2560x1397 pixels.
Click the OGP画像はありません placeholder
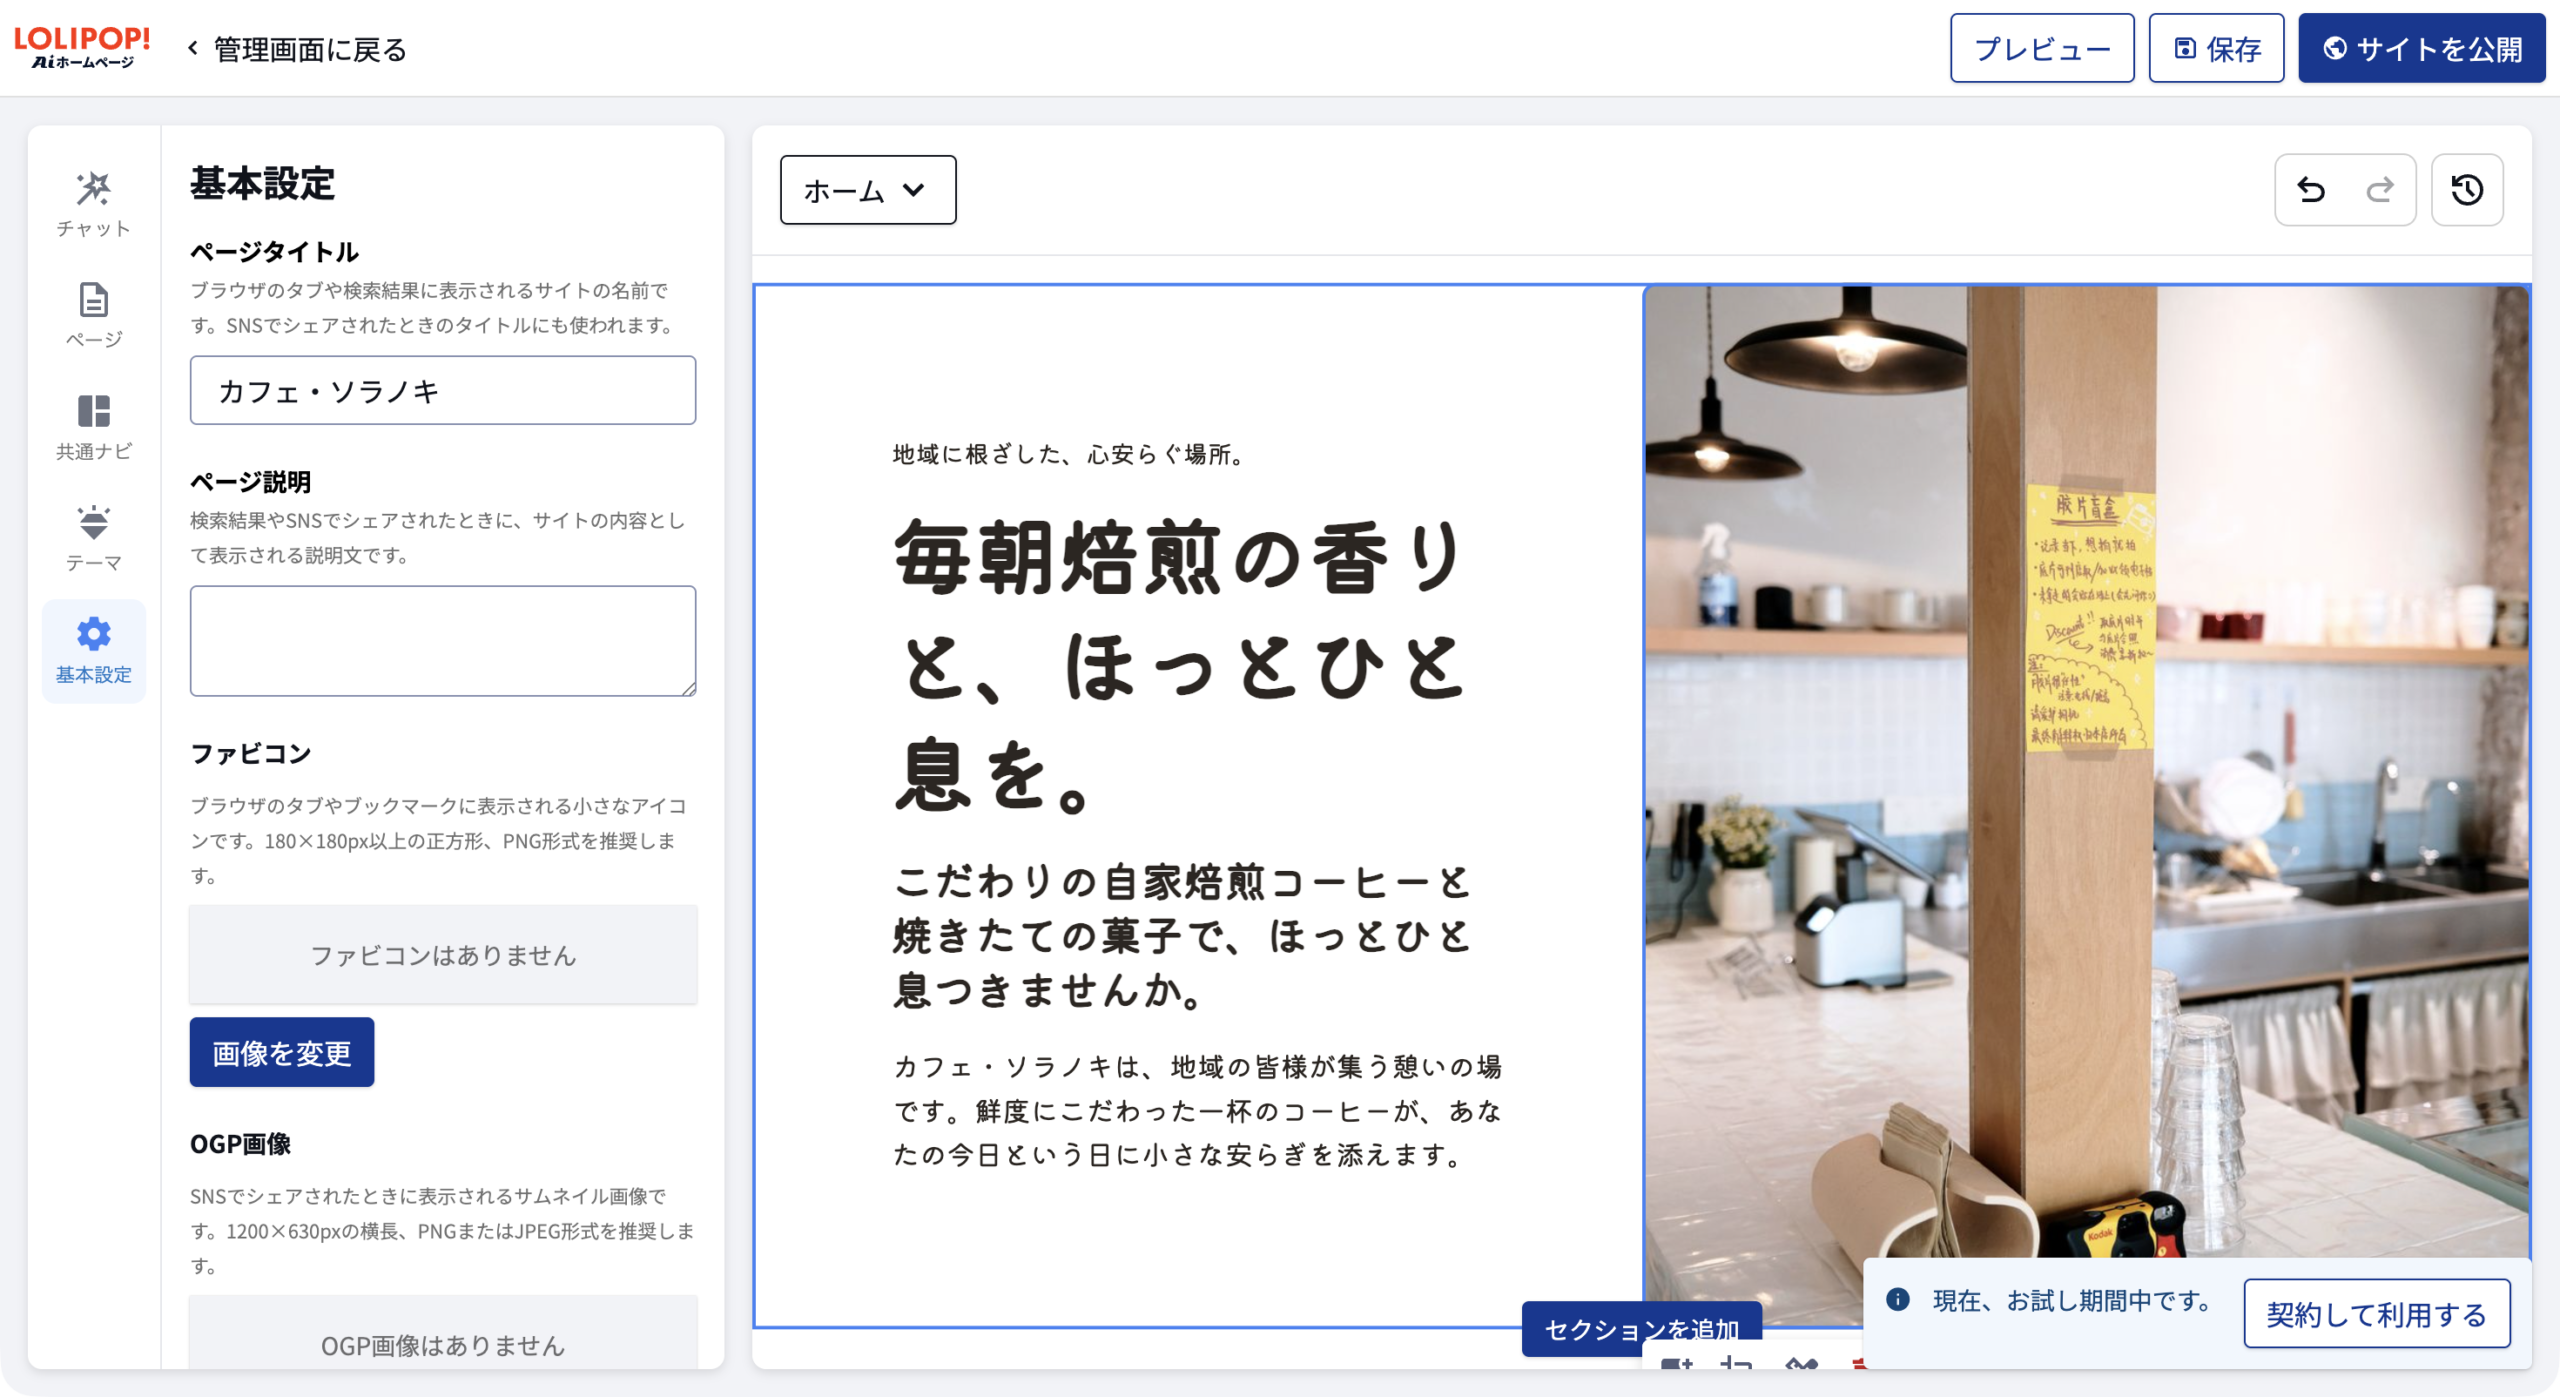tap(443, 1333)
